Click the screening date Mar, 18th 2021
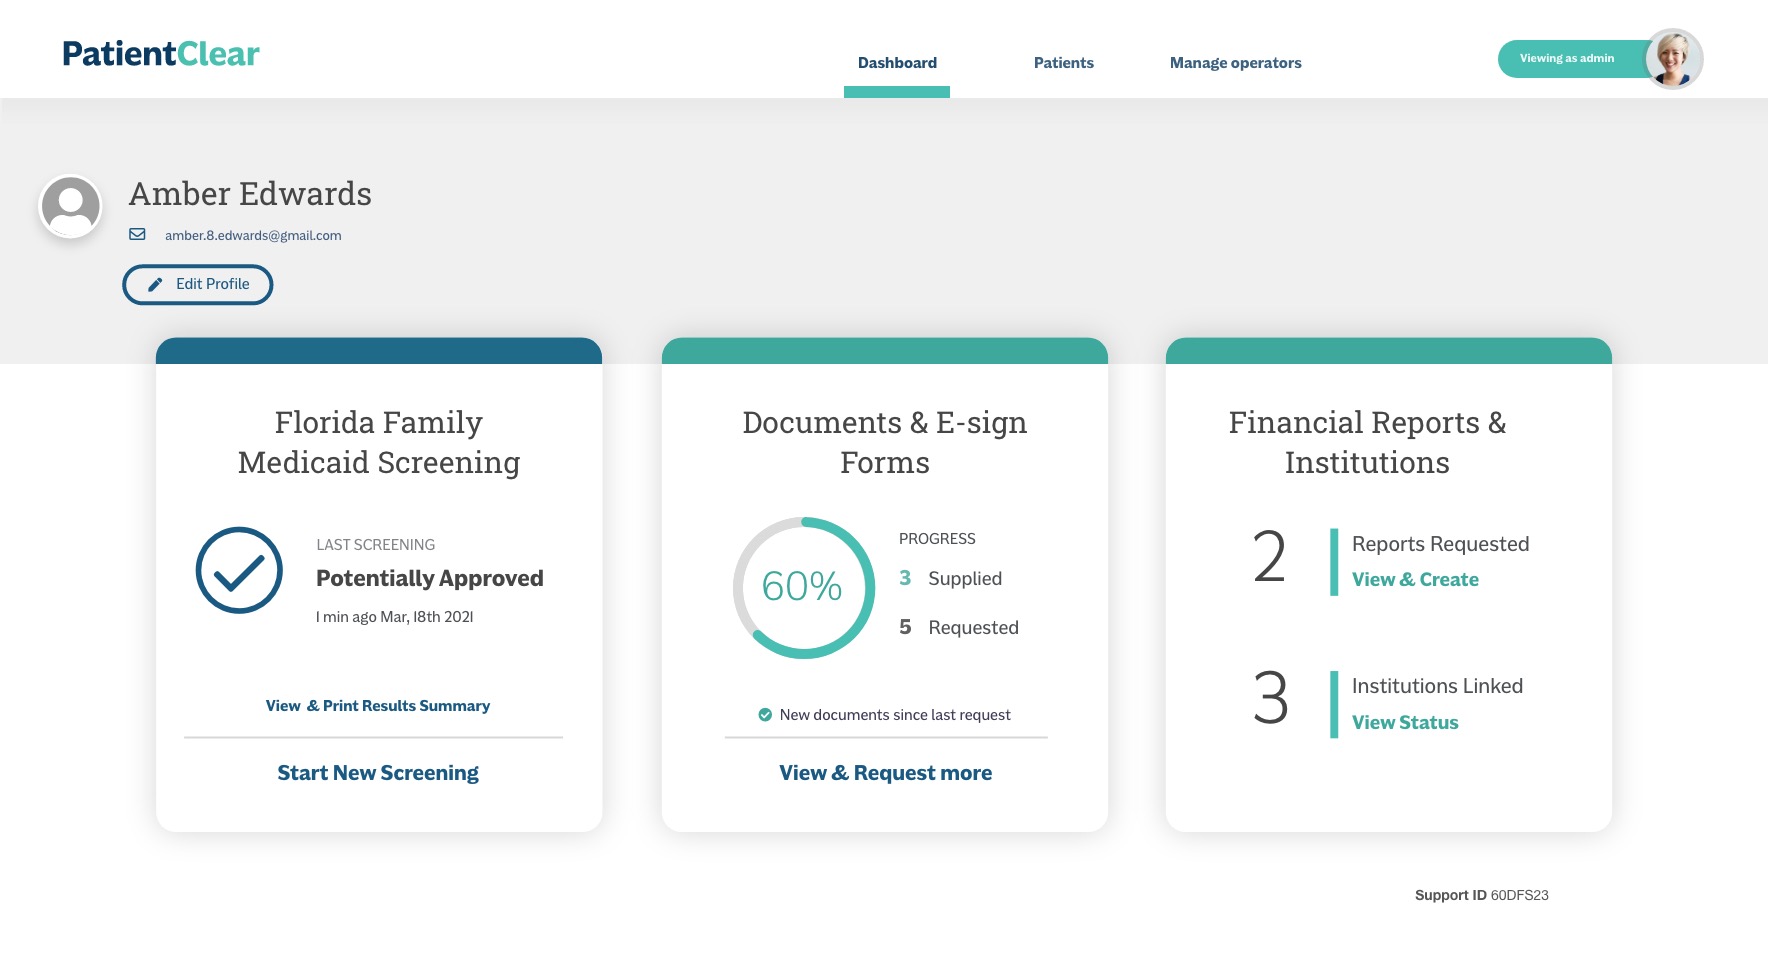 point(427,617)
